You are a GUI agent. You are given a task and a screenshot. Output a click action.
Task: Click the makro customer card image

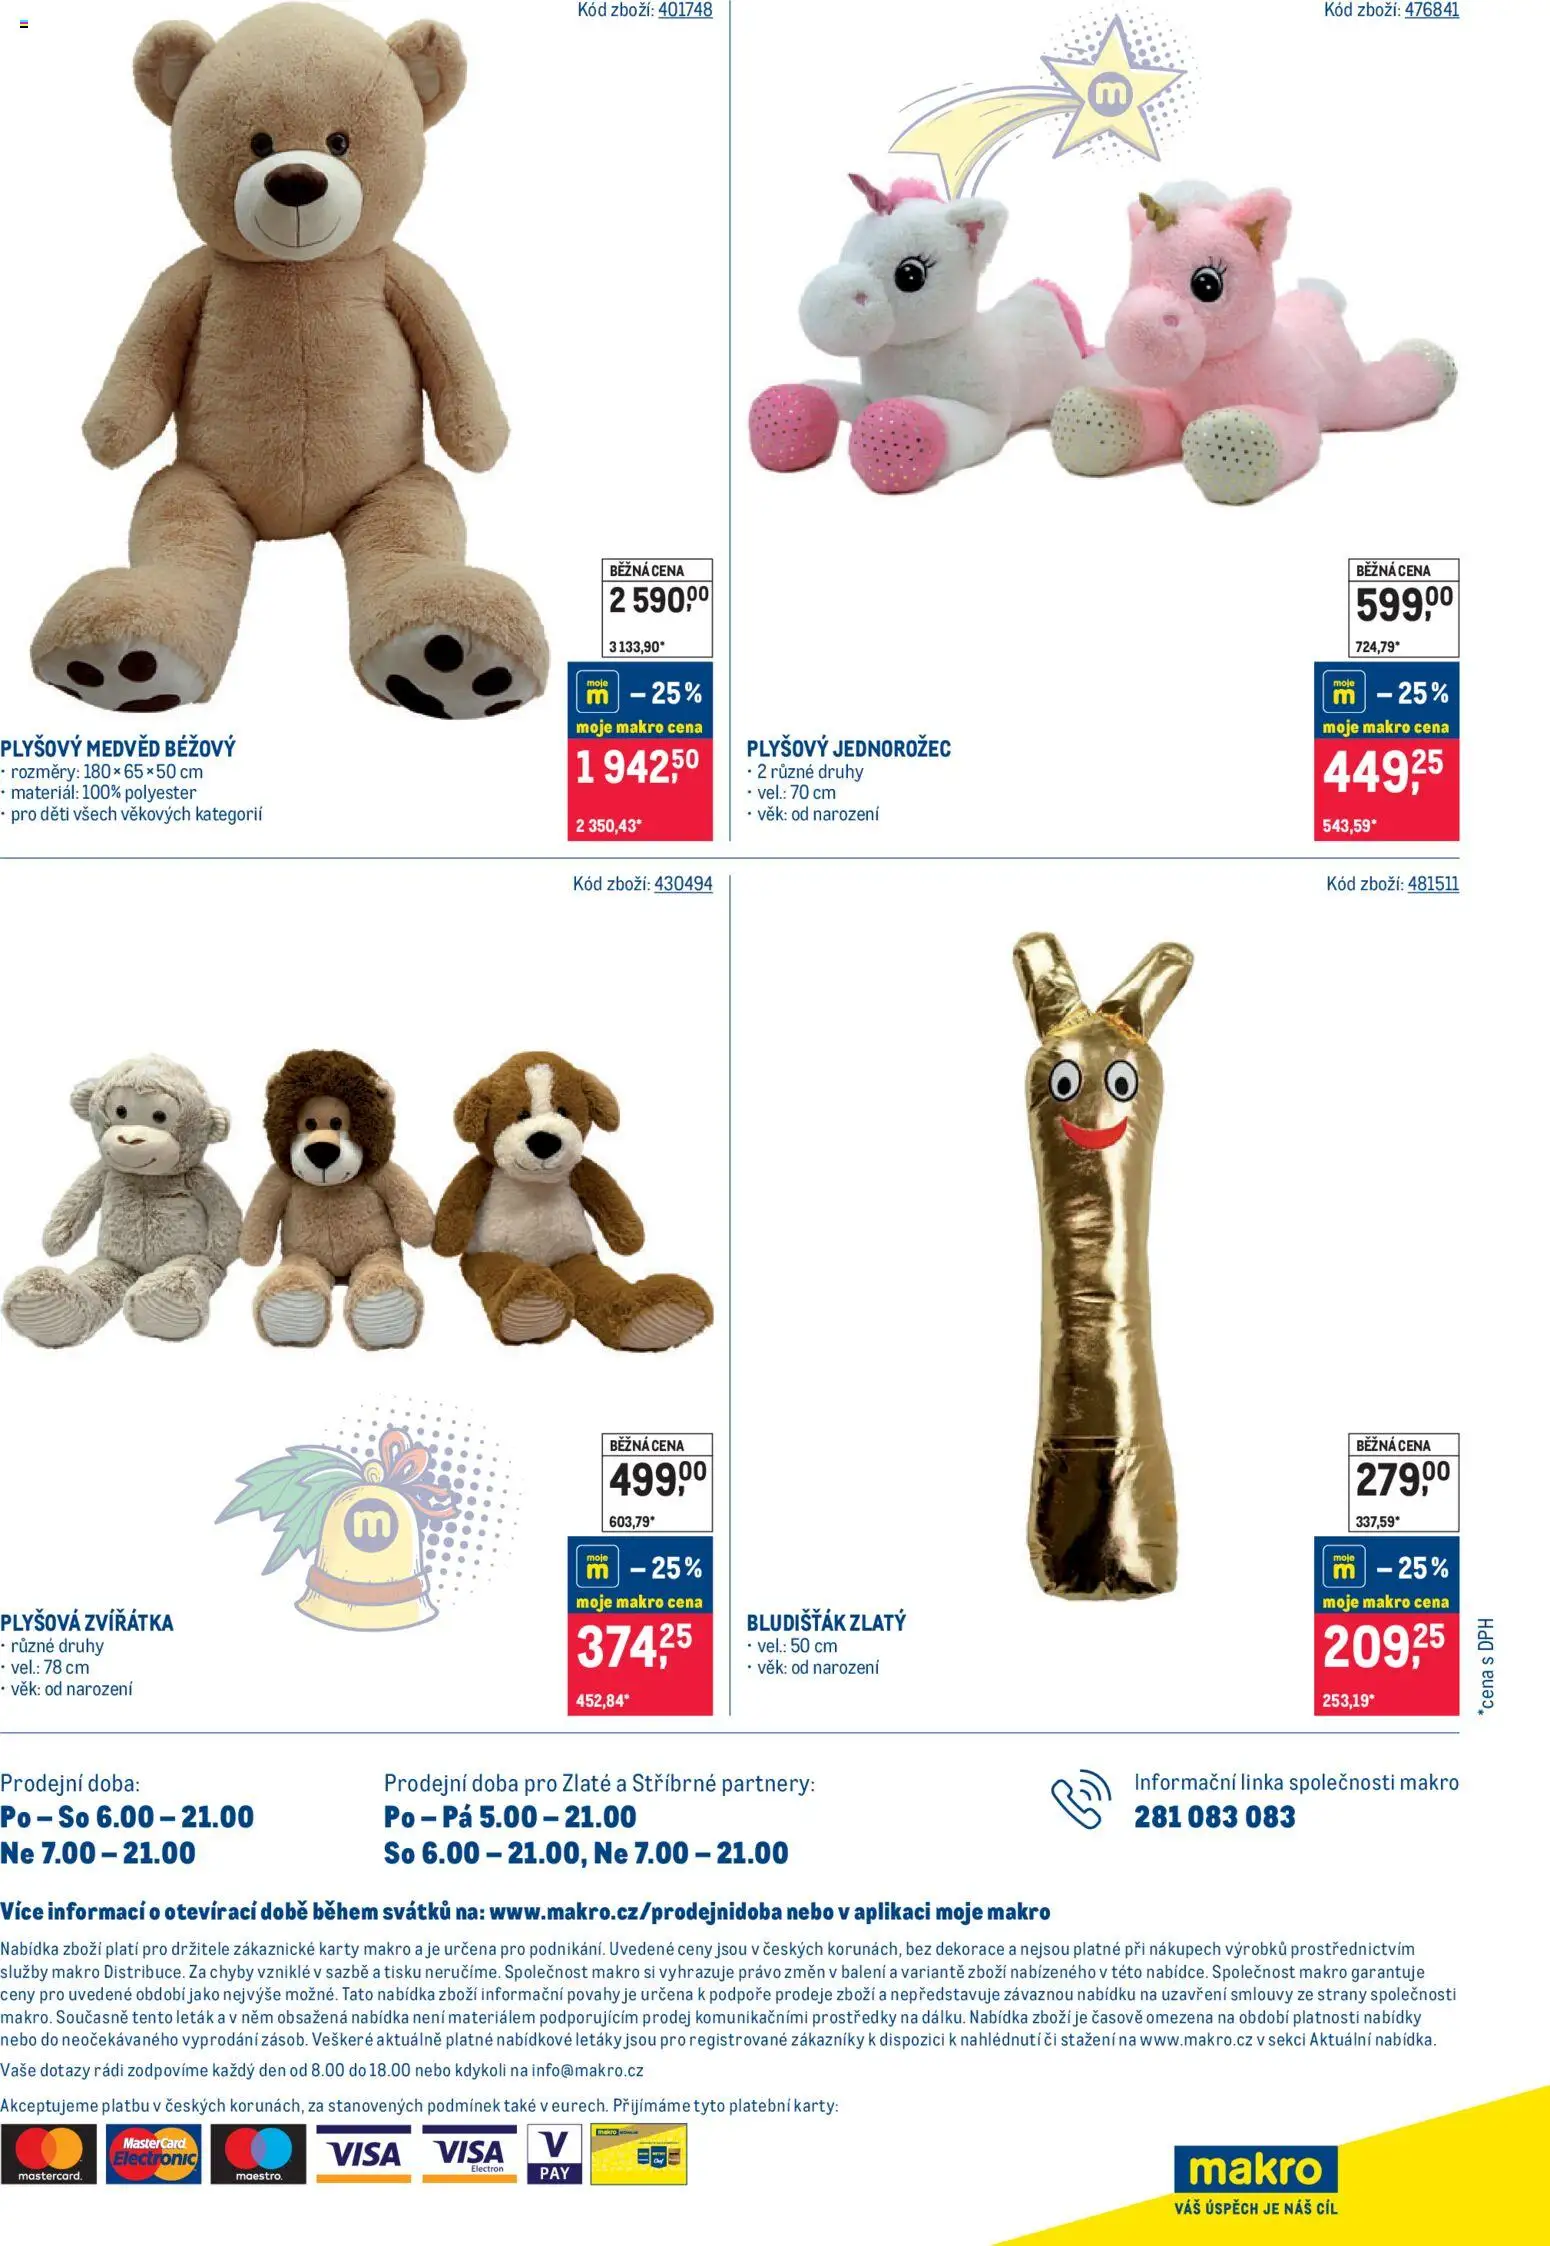pos(638,2154)
